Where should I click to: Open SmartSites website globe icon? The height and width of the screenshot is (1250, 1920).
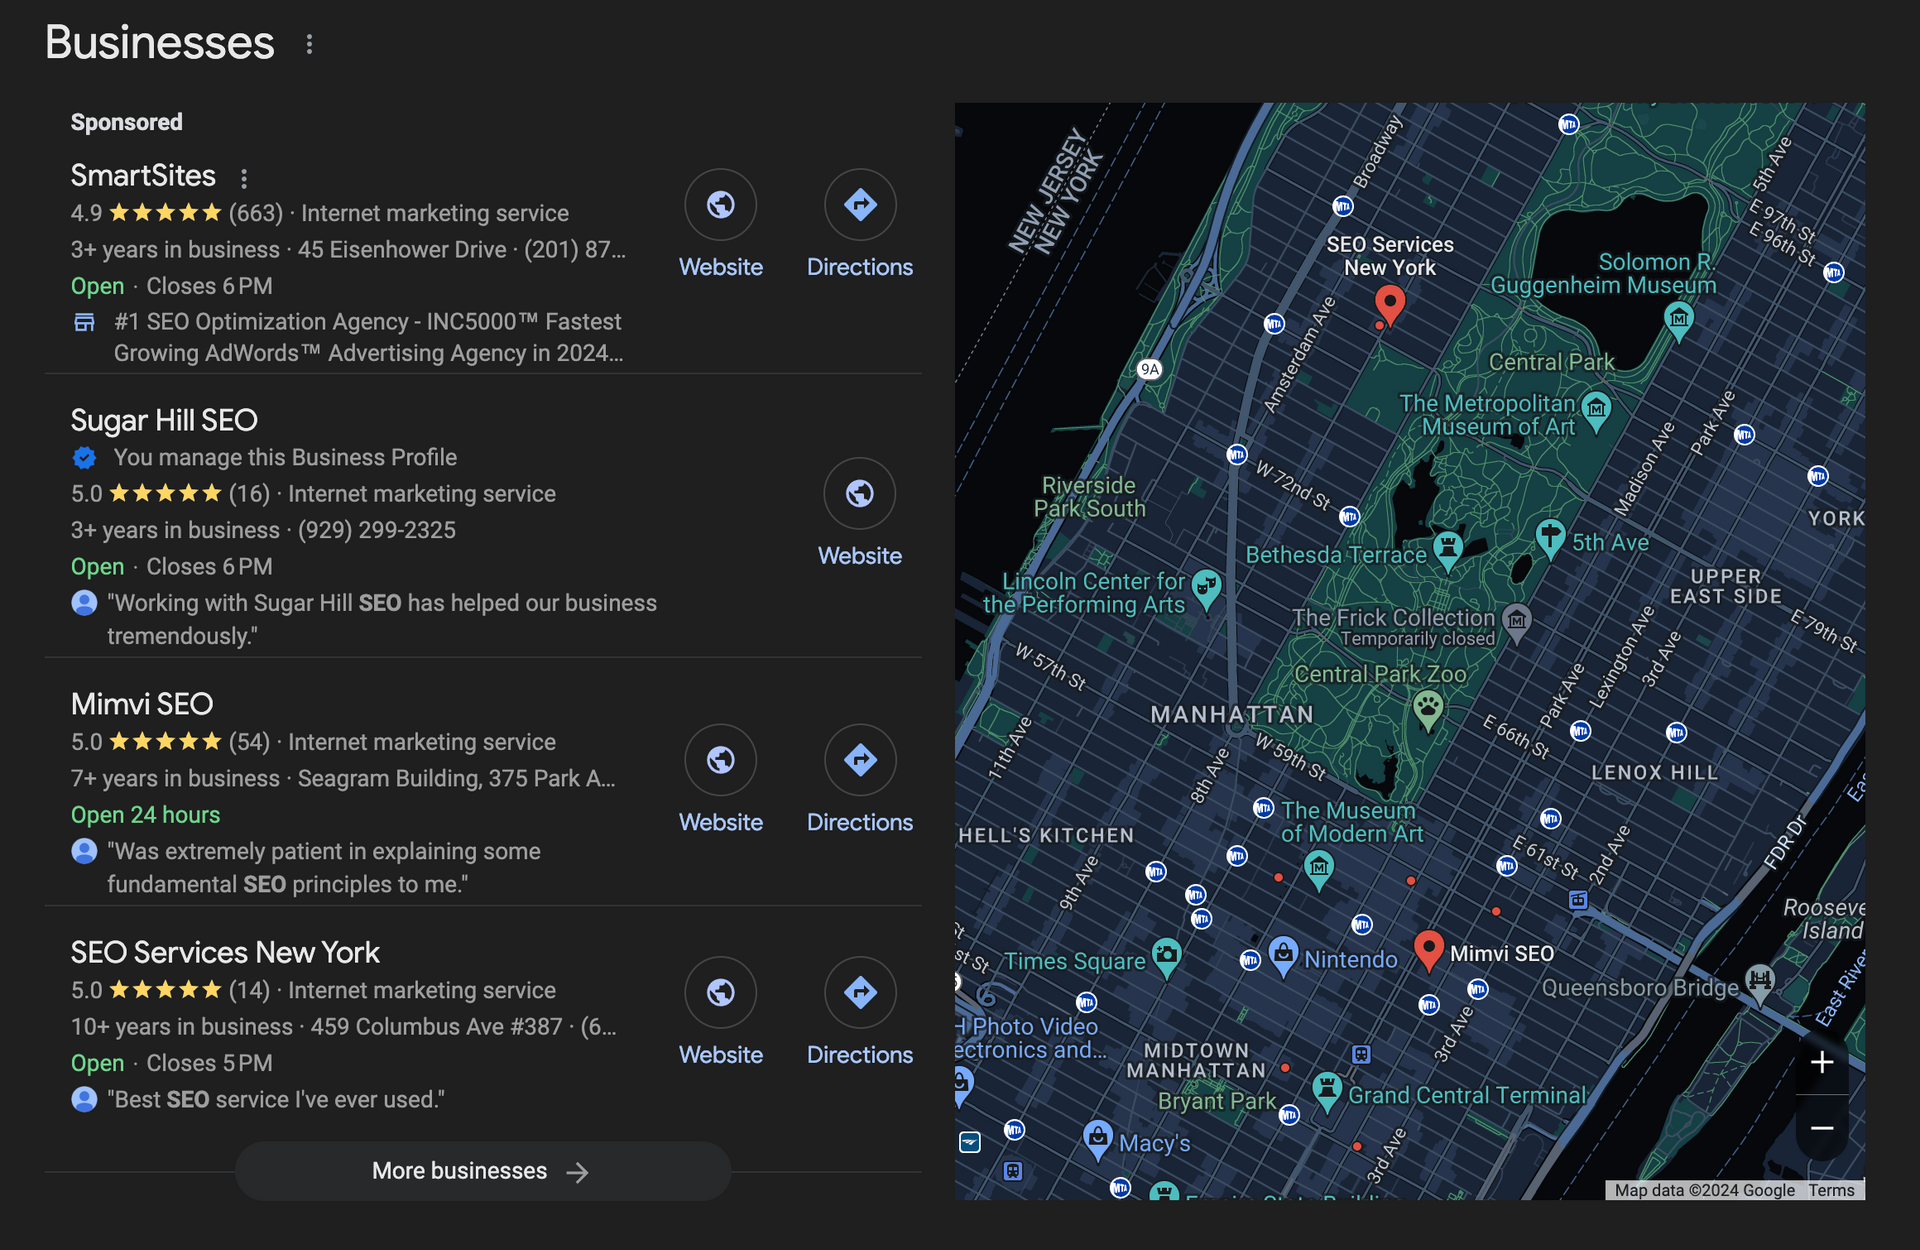coord(720,205)
